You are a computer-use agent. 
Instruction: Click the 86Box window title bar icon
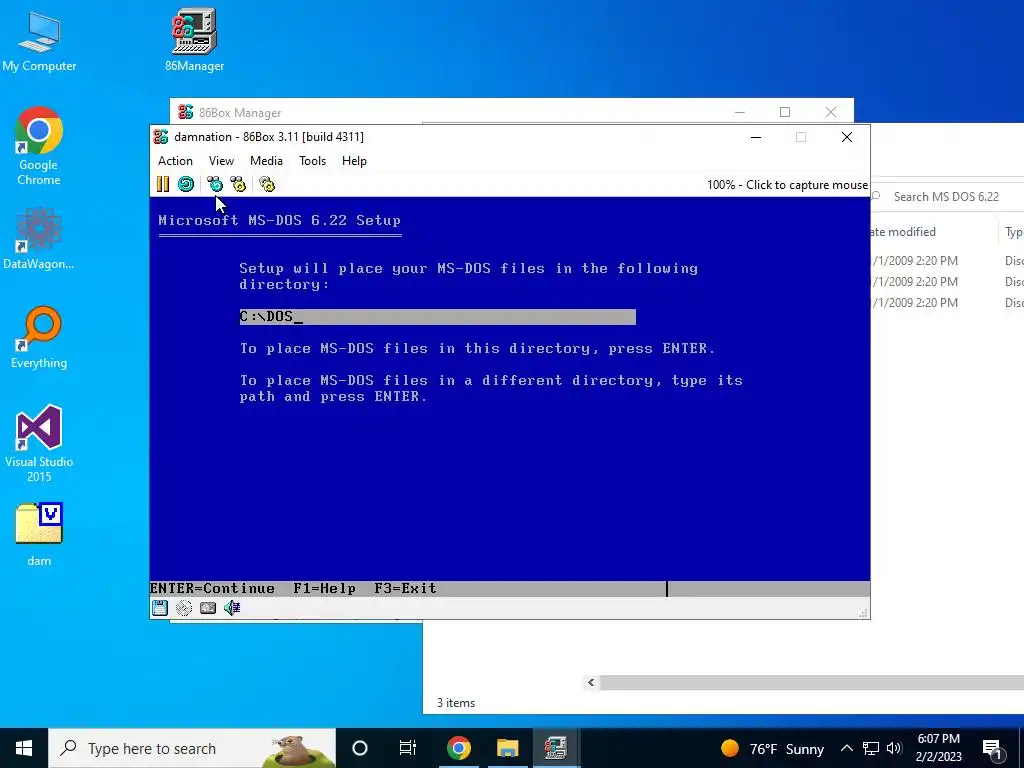tap(161, 136)
